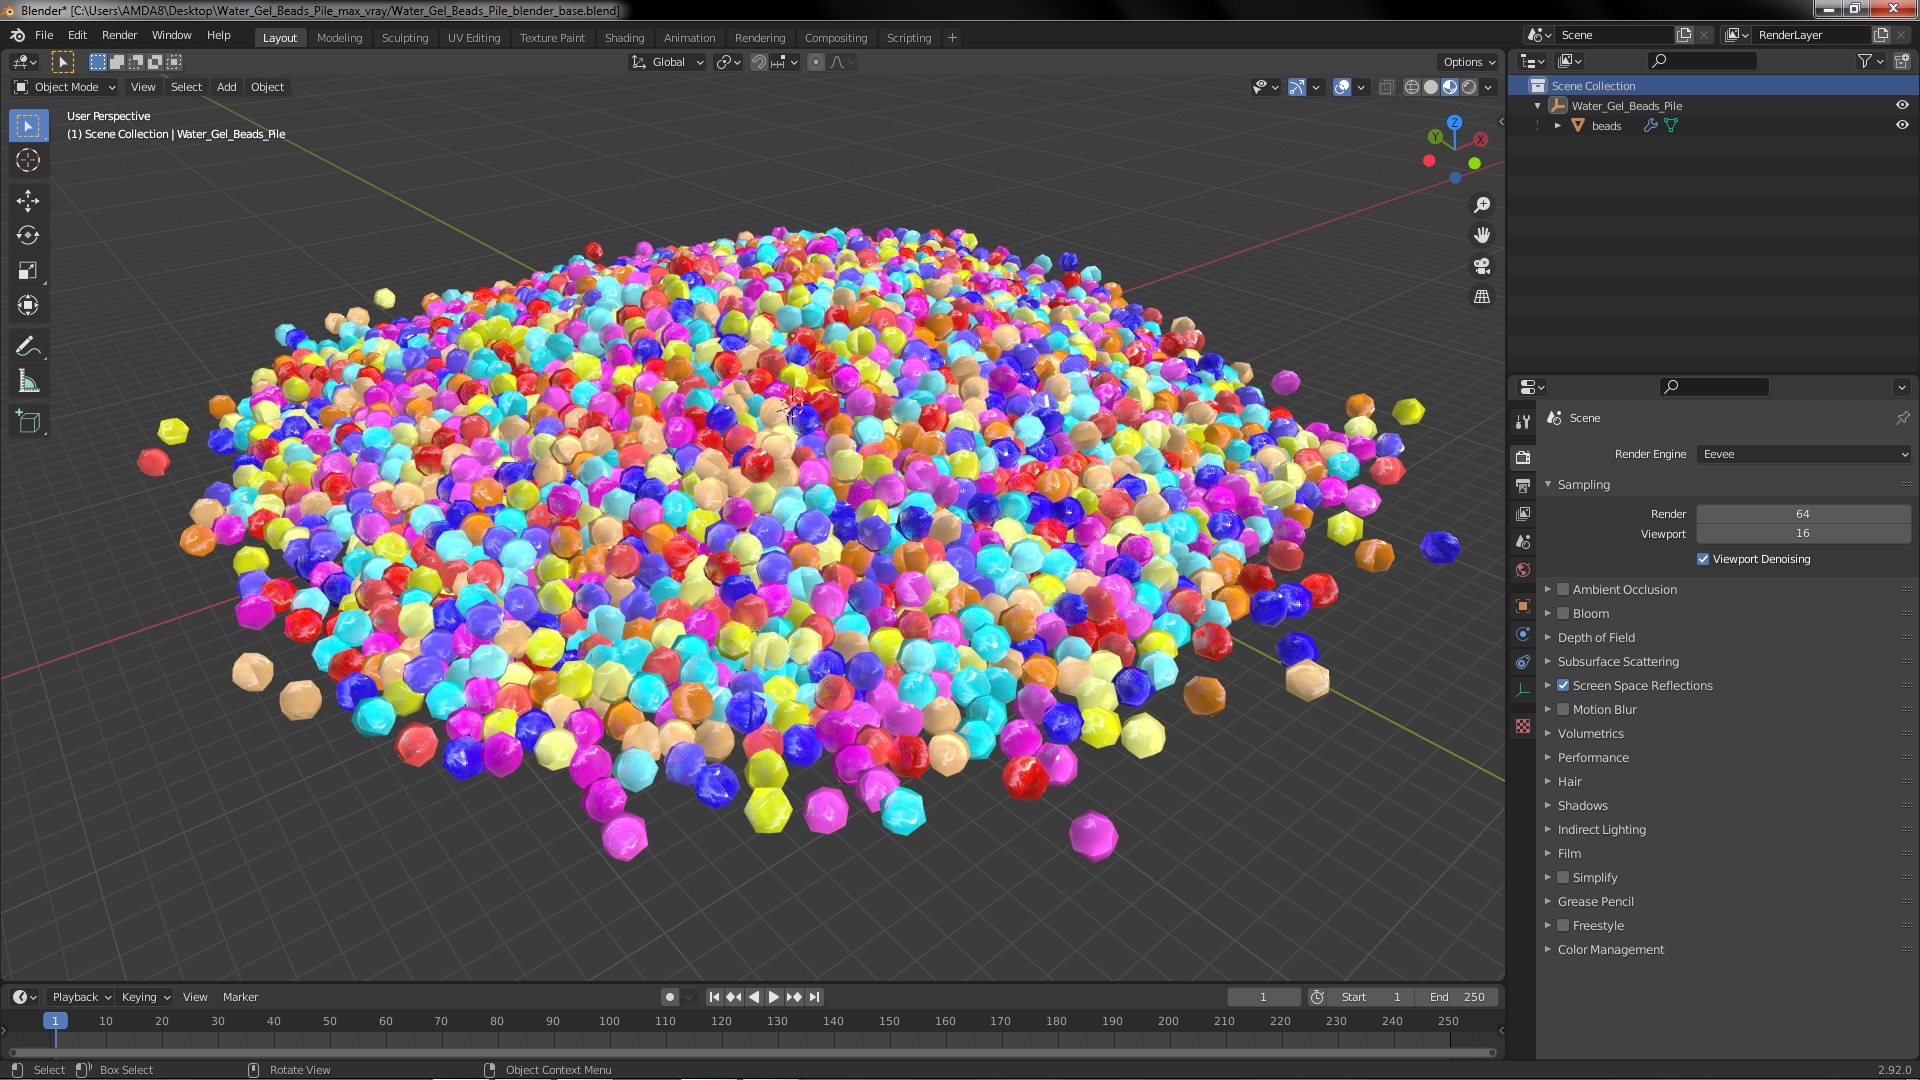Viewport: 1920px width, 1080px height.
Task: Toggle X-ray display
Action: click(1386, 87)
